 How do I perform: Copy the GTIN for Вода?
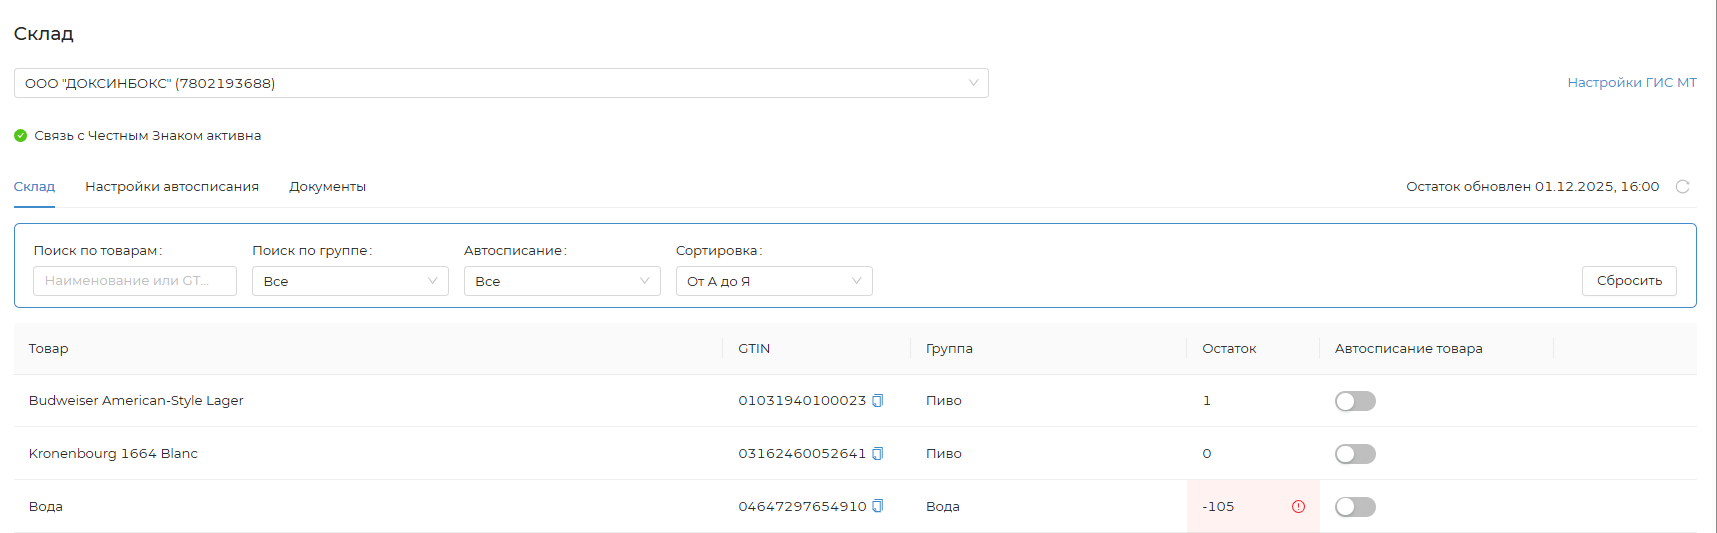878,507
